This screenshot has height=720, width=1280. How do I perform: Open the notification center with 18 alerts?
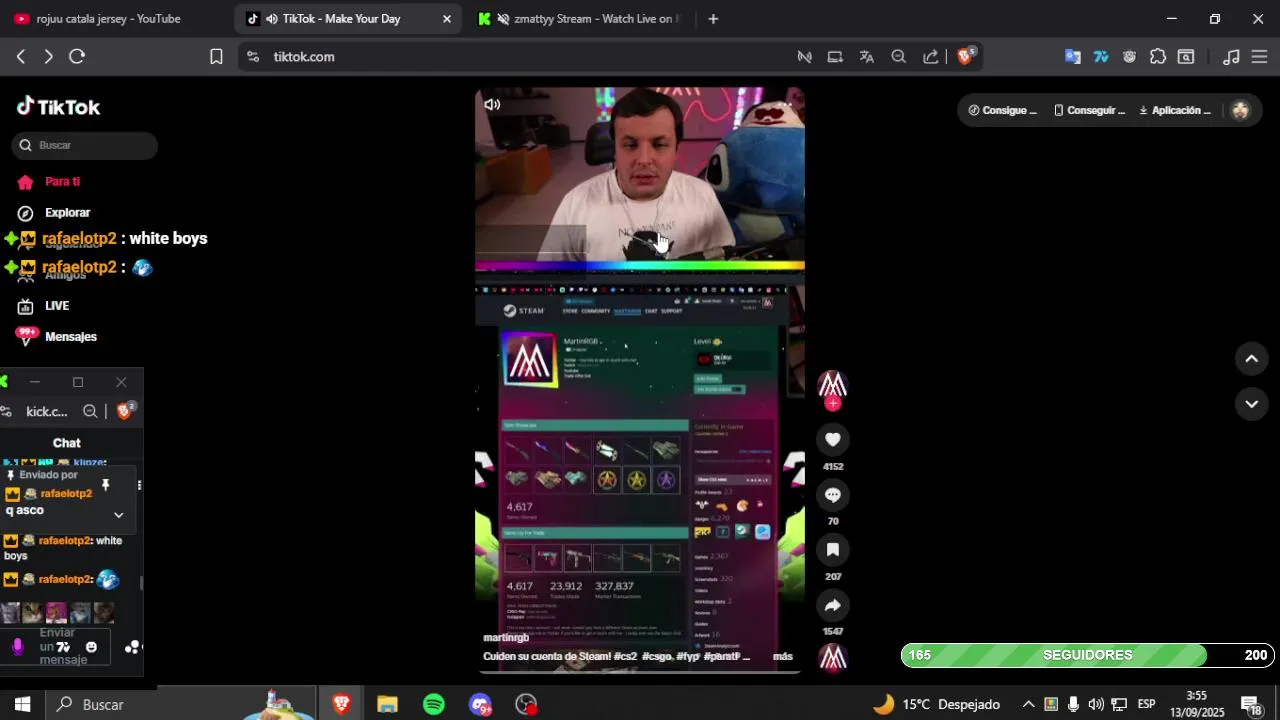(1250, 705)
